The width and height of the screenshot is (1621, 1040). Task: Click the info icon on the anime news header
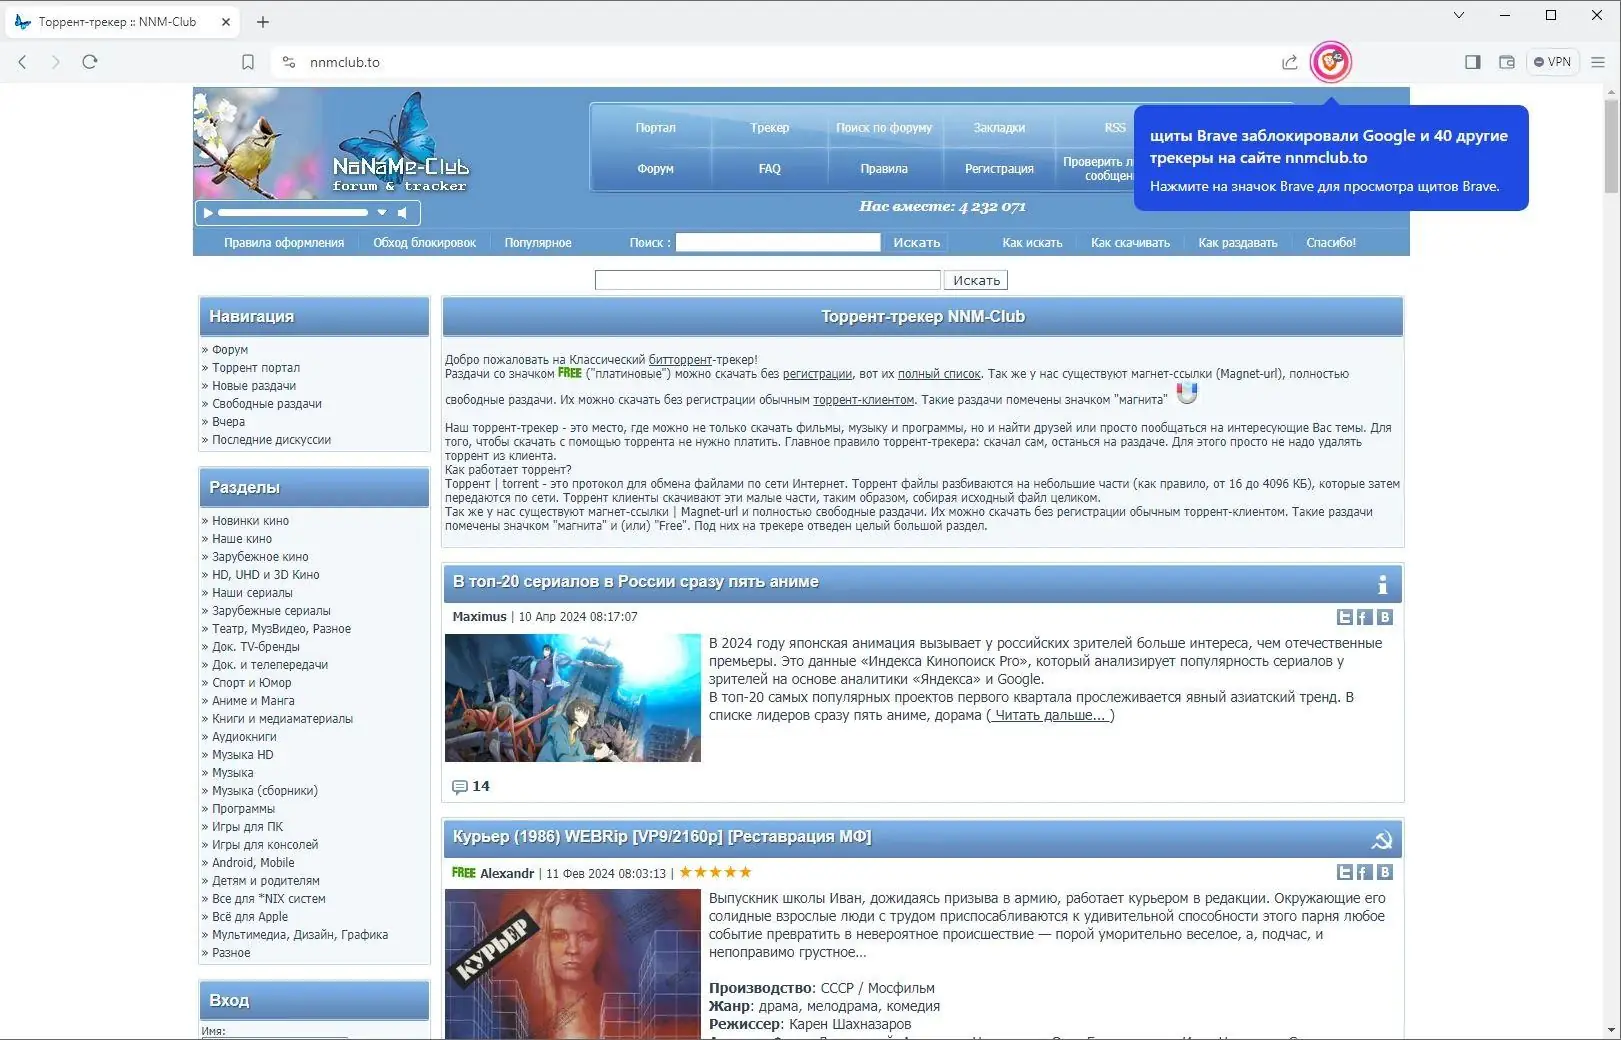click(1382, 584)
